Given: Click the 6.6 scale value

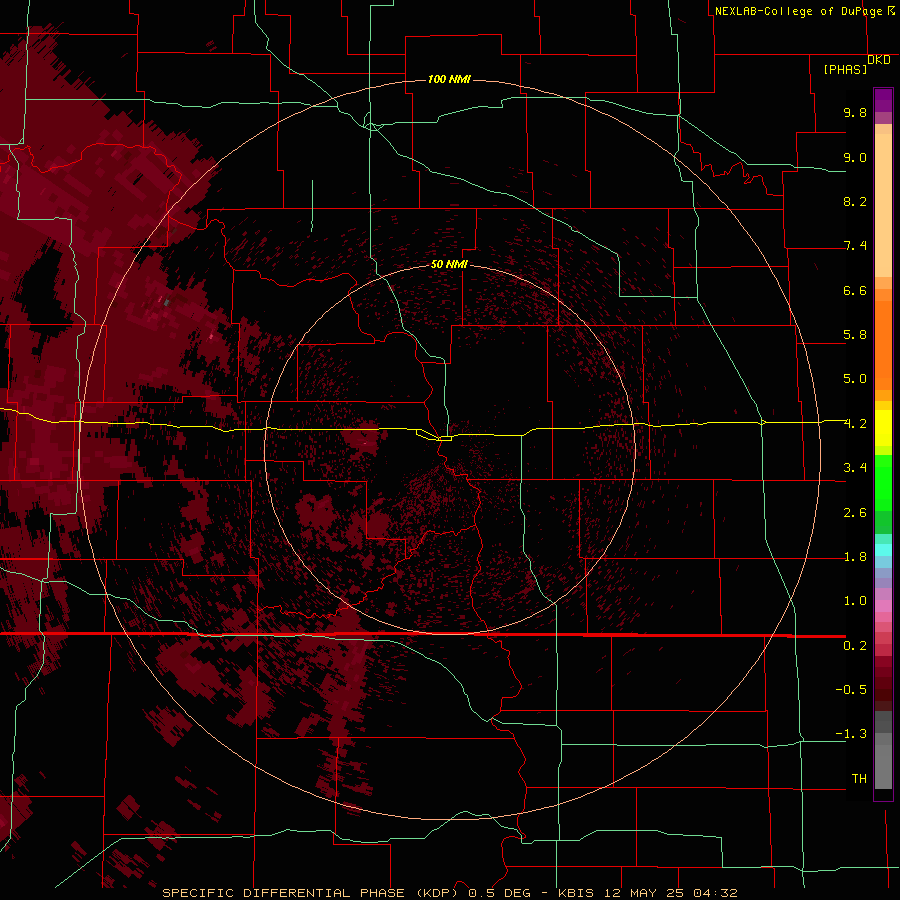Looking at the screenshot, I should pos(855,290).
